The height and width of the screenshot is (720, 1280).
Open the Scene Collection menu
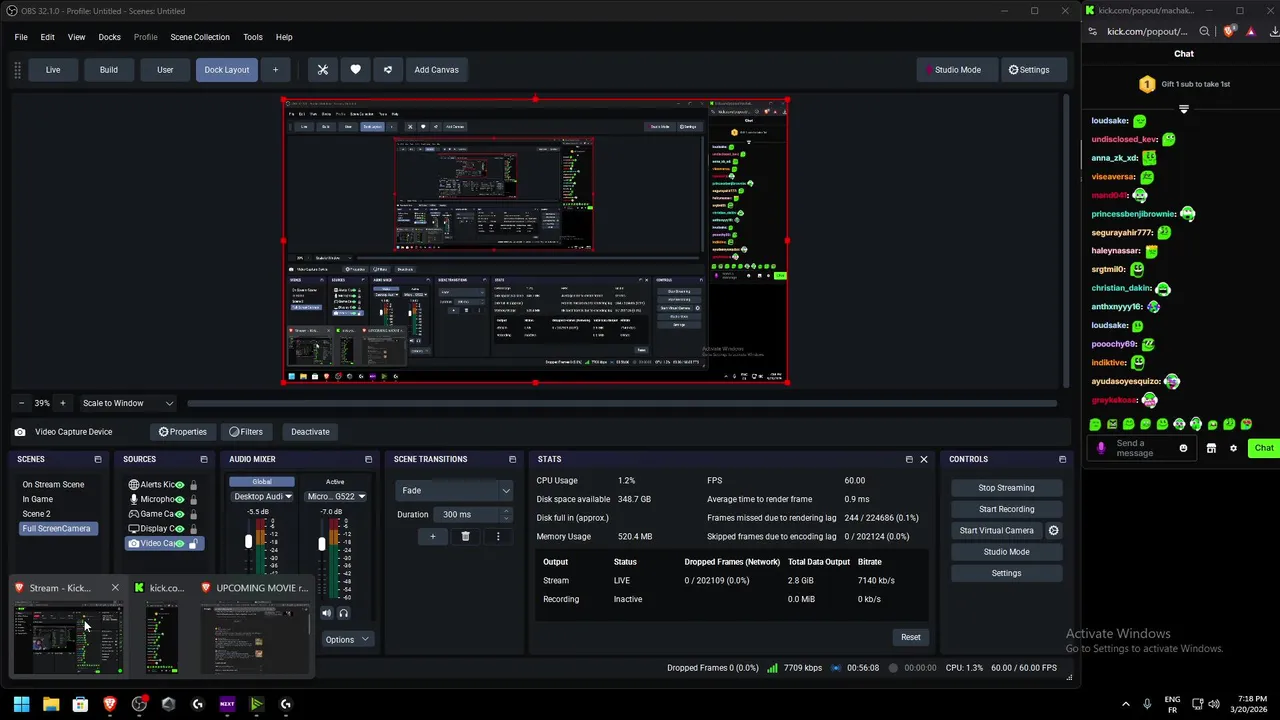200,37
